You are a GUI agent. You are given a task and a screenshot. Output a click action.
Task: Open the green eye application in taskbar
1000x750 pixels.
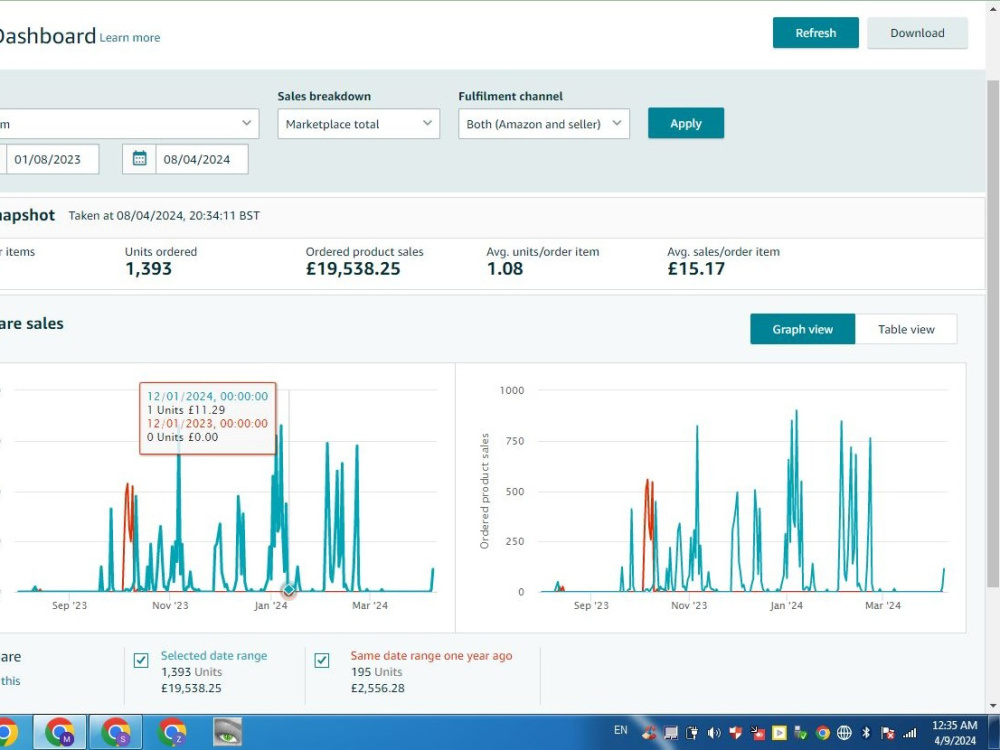227,732
